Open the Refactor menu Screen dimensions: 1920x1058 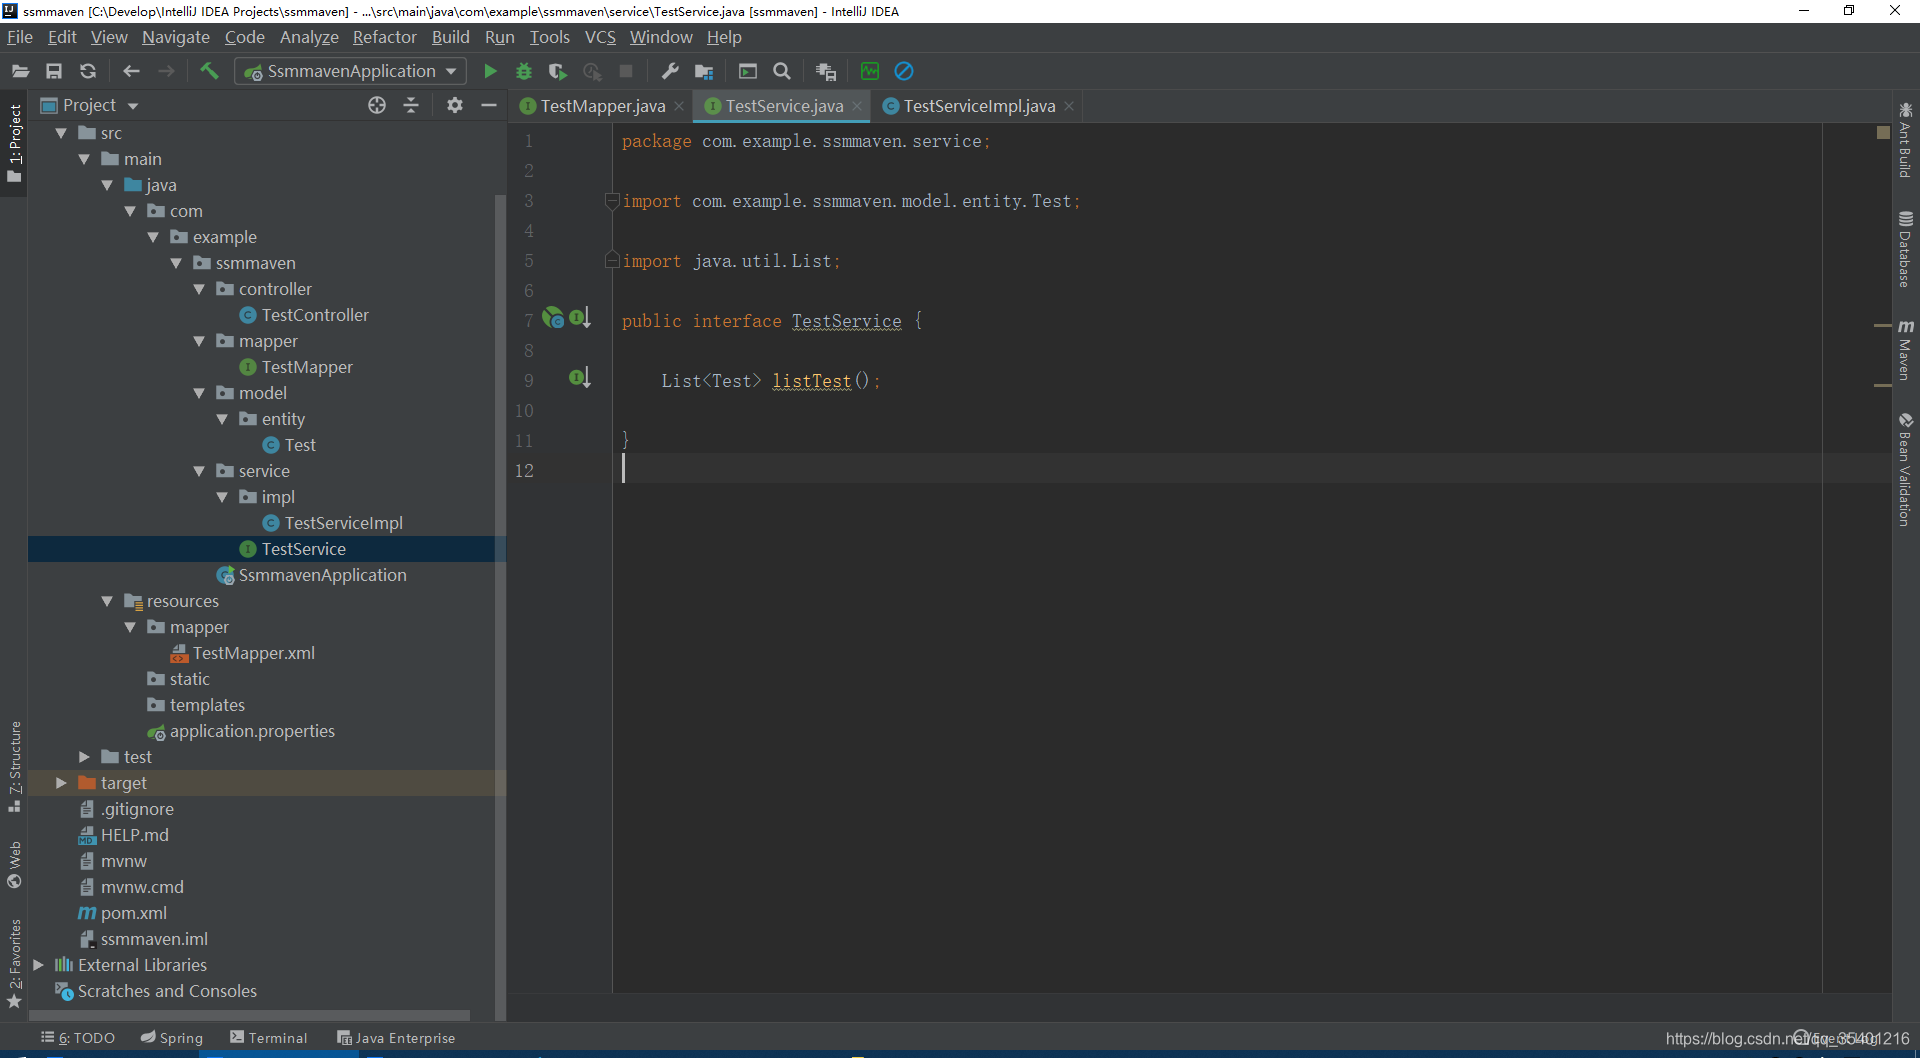384,37
